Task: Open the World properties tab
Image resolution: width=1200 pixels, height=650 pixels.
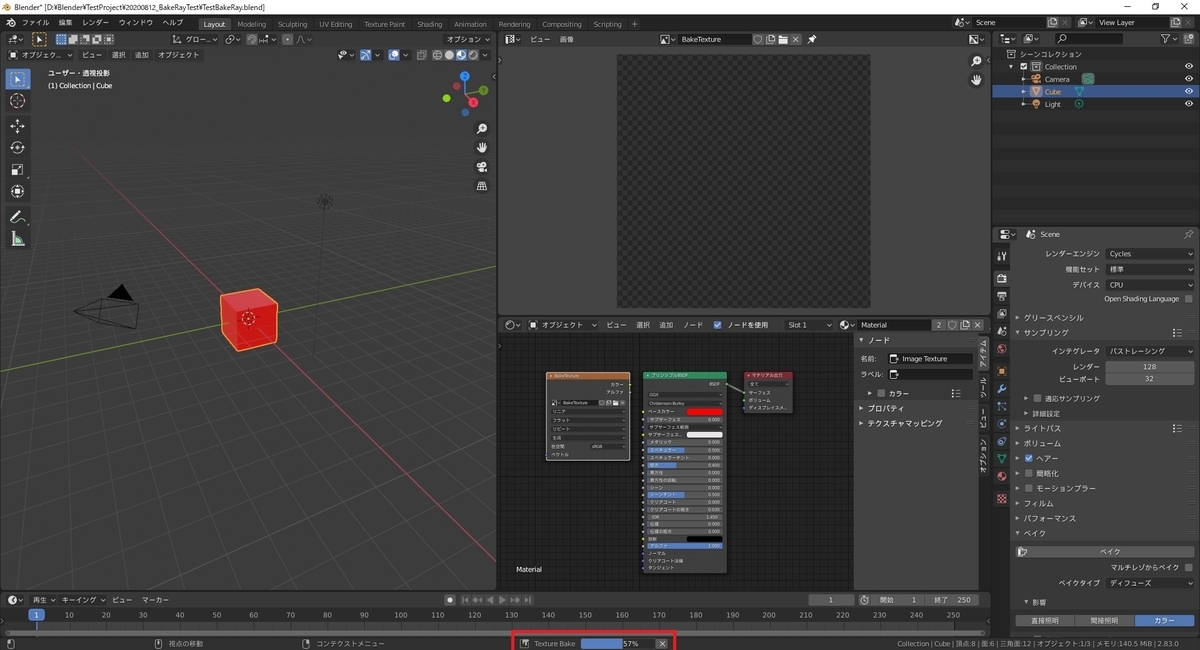Action: coord(1001,348)
